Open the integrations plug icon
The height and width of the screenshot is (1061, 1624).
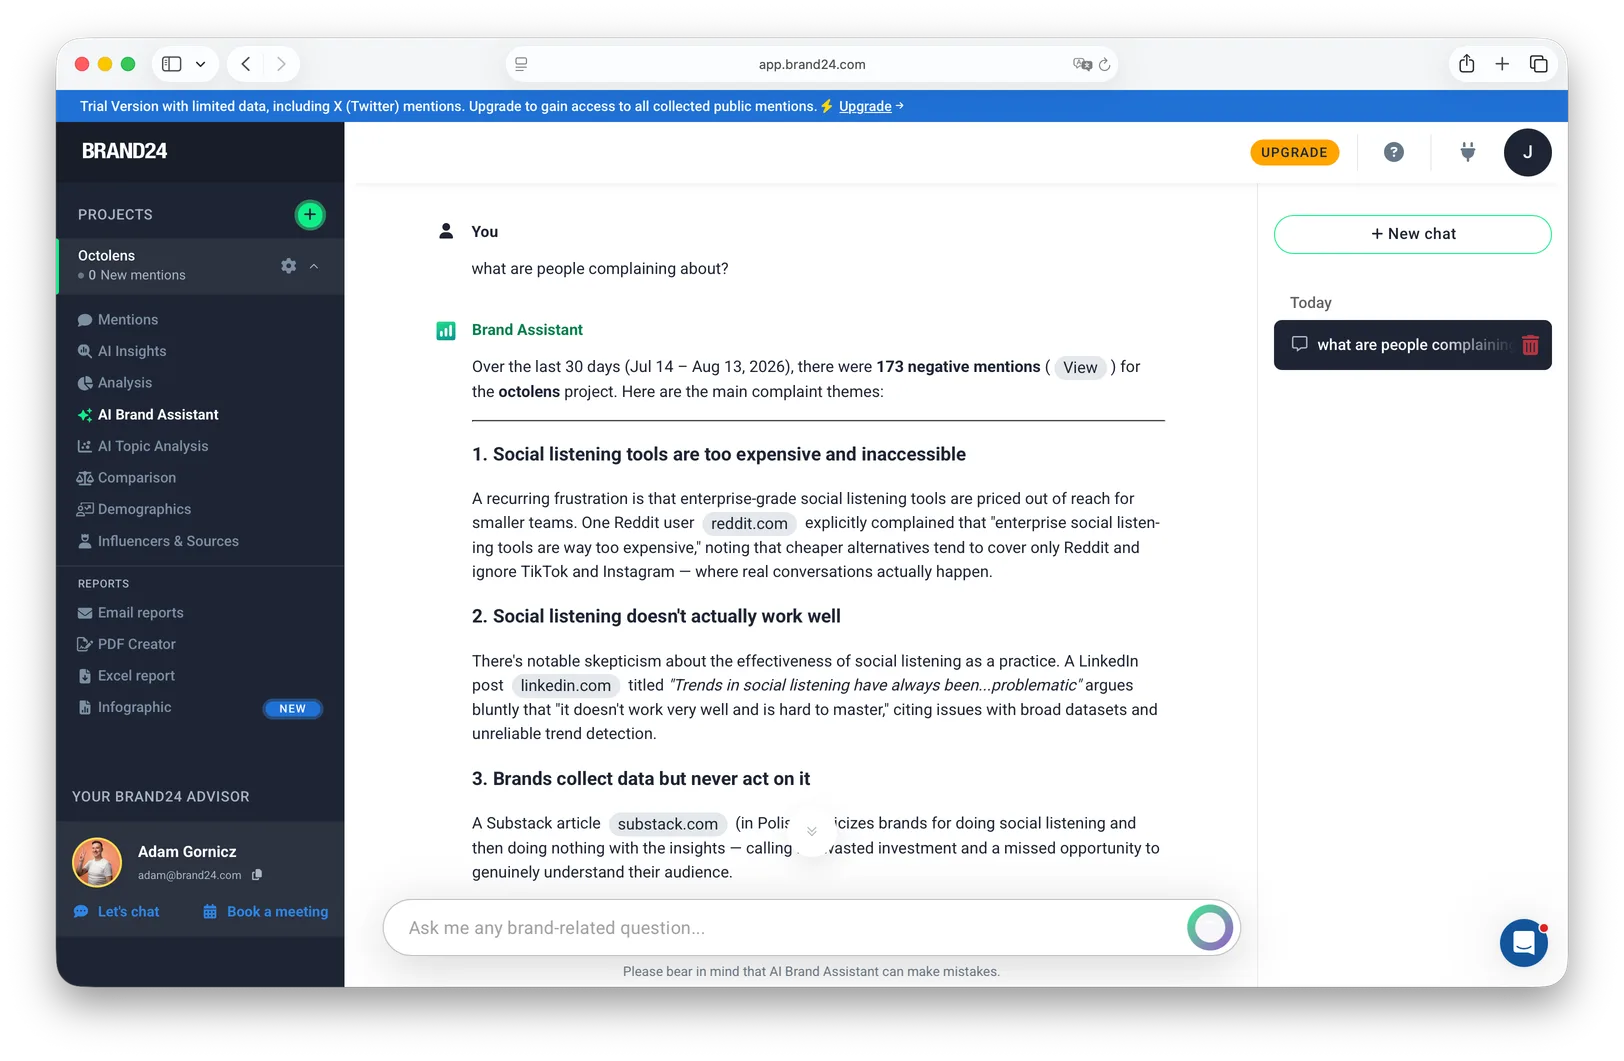(1467, 152)
